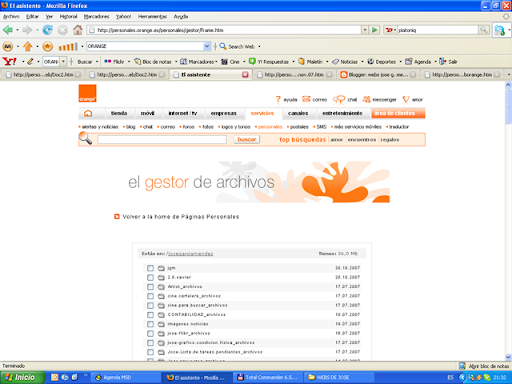Check the box for folder jgm

150,268
